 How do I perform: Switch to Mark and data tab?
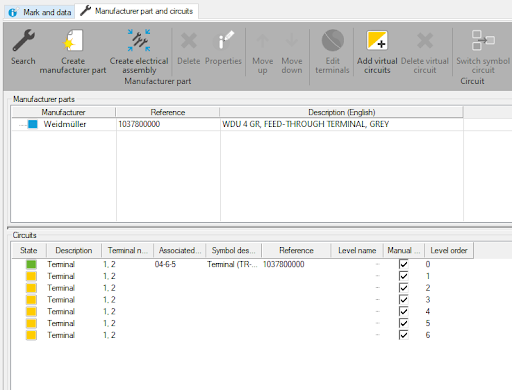coord(39,12)
